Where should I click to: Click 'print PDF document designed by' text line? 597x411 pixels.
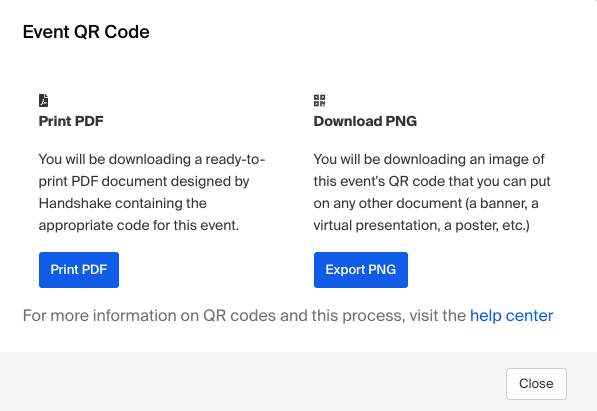tap(144, 181)
